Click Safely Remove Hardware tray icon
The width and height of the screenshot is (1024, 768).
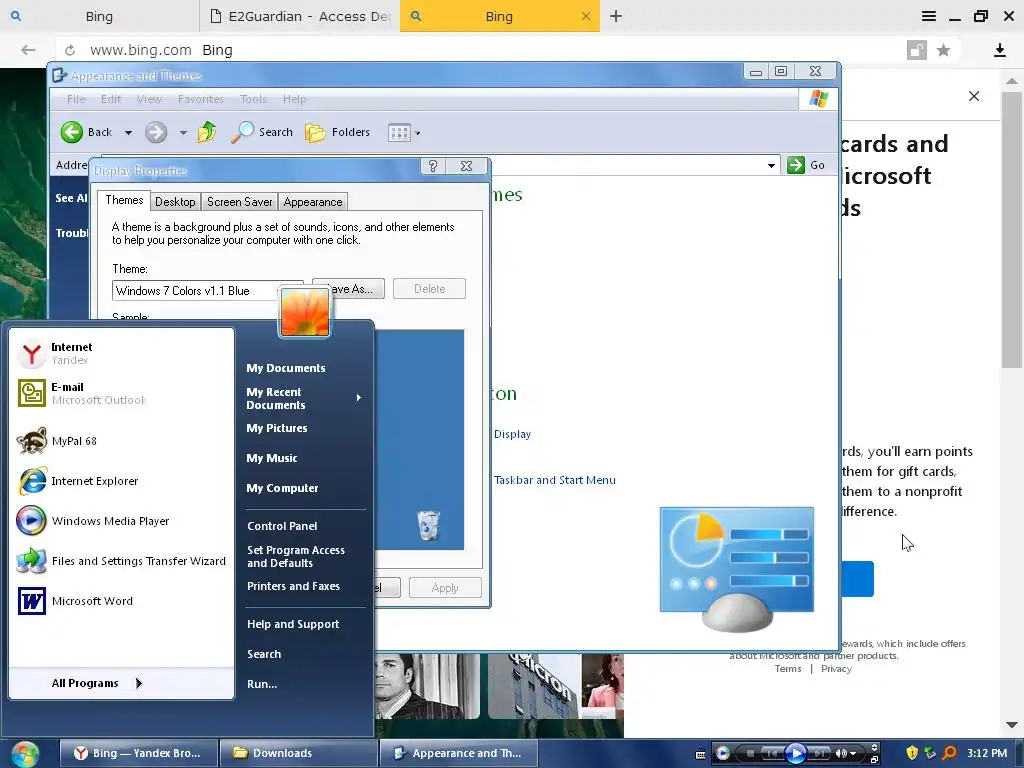pos(931,753)
